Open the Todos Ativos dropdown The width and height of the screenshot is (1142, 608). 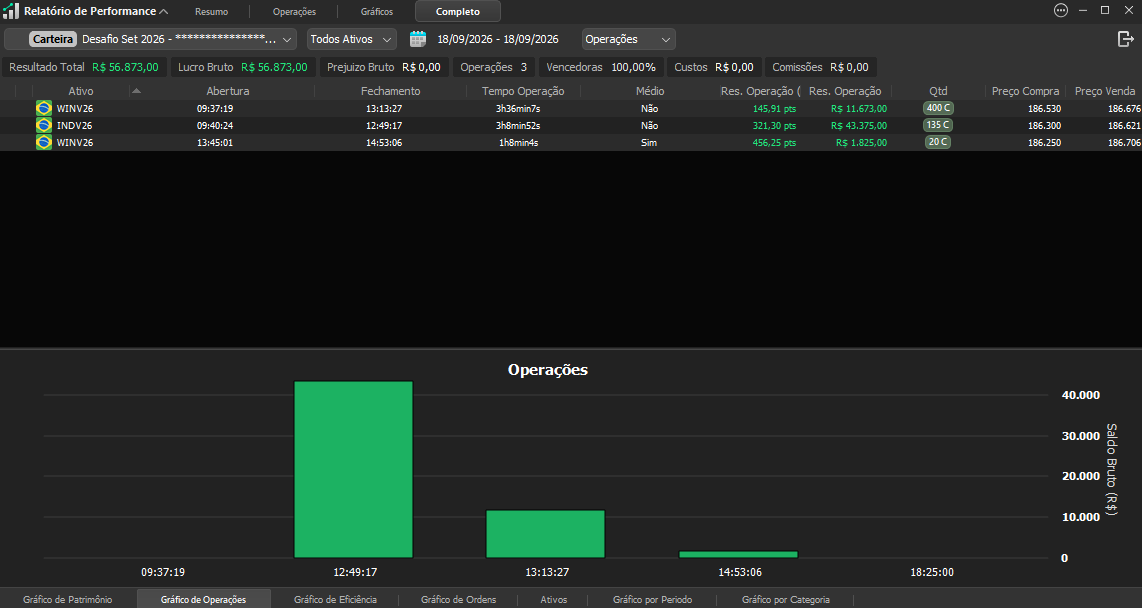tap(351, 39)
